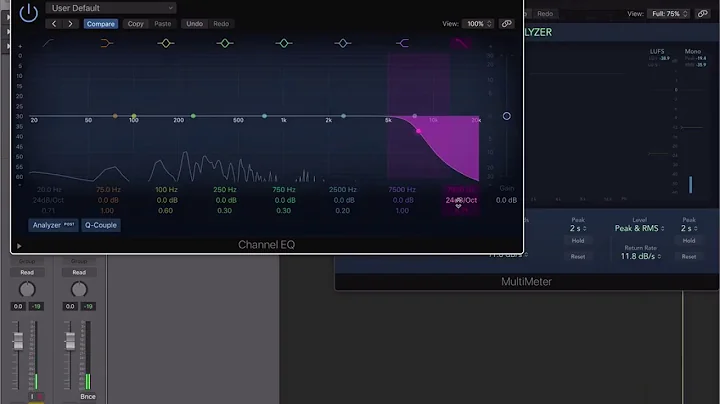Image resolution: width=720 pixels, height=404 pixels.
Task: Click the 24dB/Oct slope of low-pass band
Action: point(461,200)
